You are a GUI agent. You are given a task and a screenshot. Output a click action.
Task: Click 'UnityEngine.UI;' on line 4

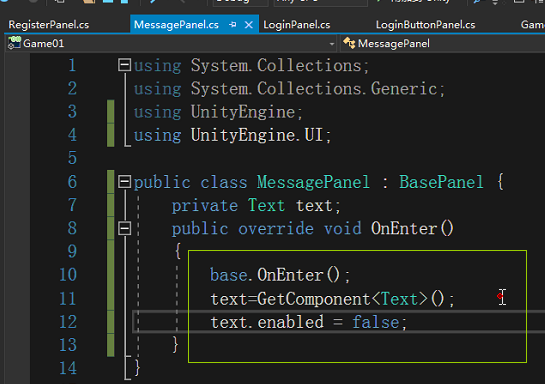coord(261,135)
